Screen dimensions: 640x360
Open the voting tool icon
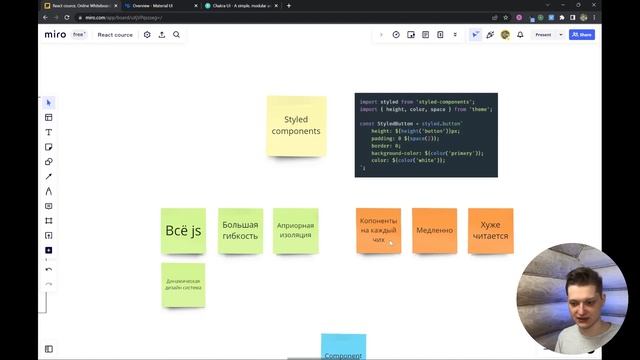[411, 35]
